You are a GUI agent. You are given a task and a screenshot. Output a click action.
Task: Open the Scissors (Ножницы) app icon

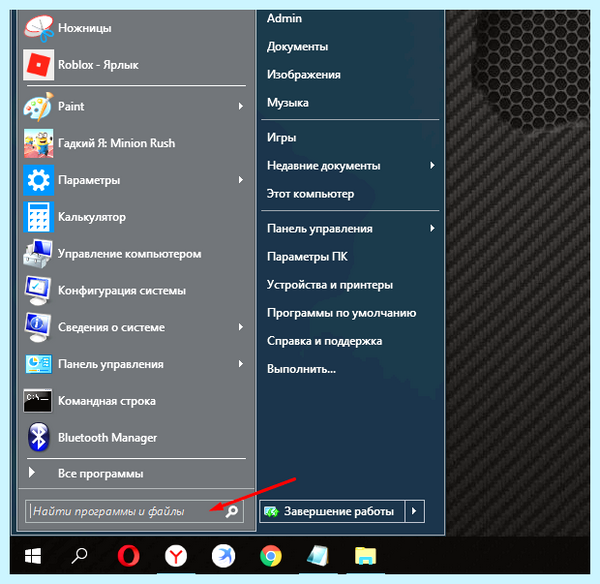click(38, 28)
